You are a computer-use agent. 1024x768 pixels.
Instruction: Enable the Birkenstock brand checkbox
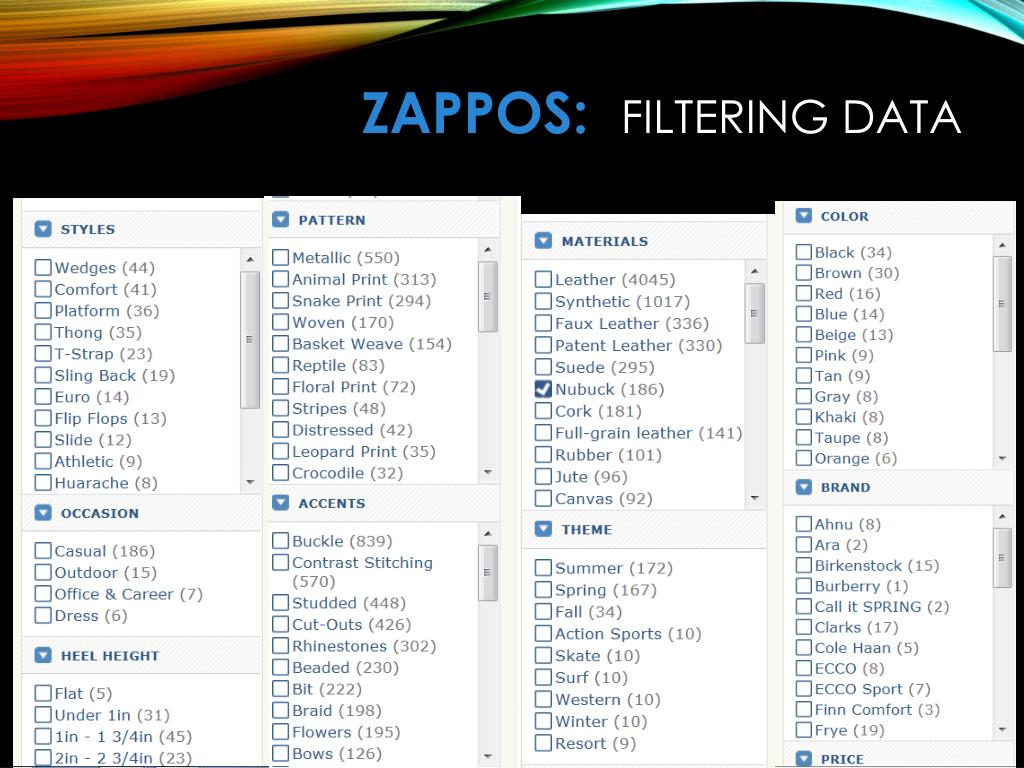[x=804, y=566]
